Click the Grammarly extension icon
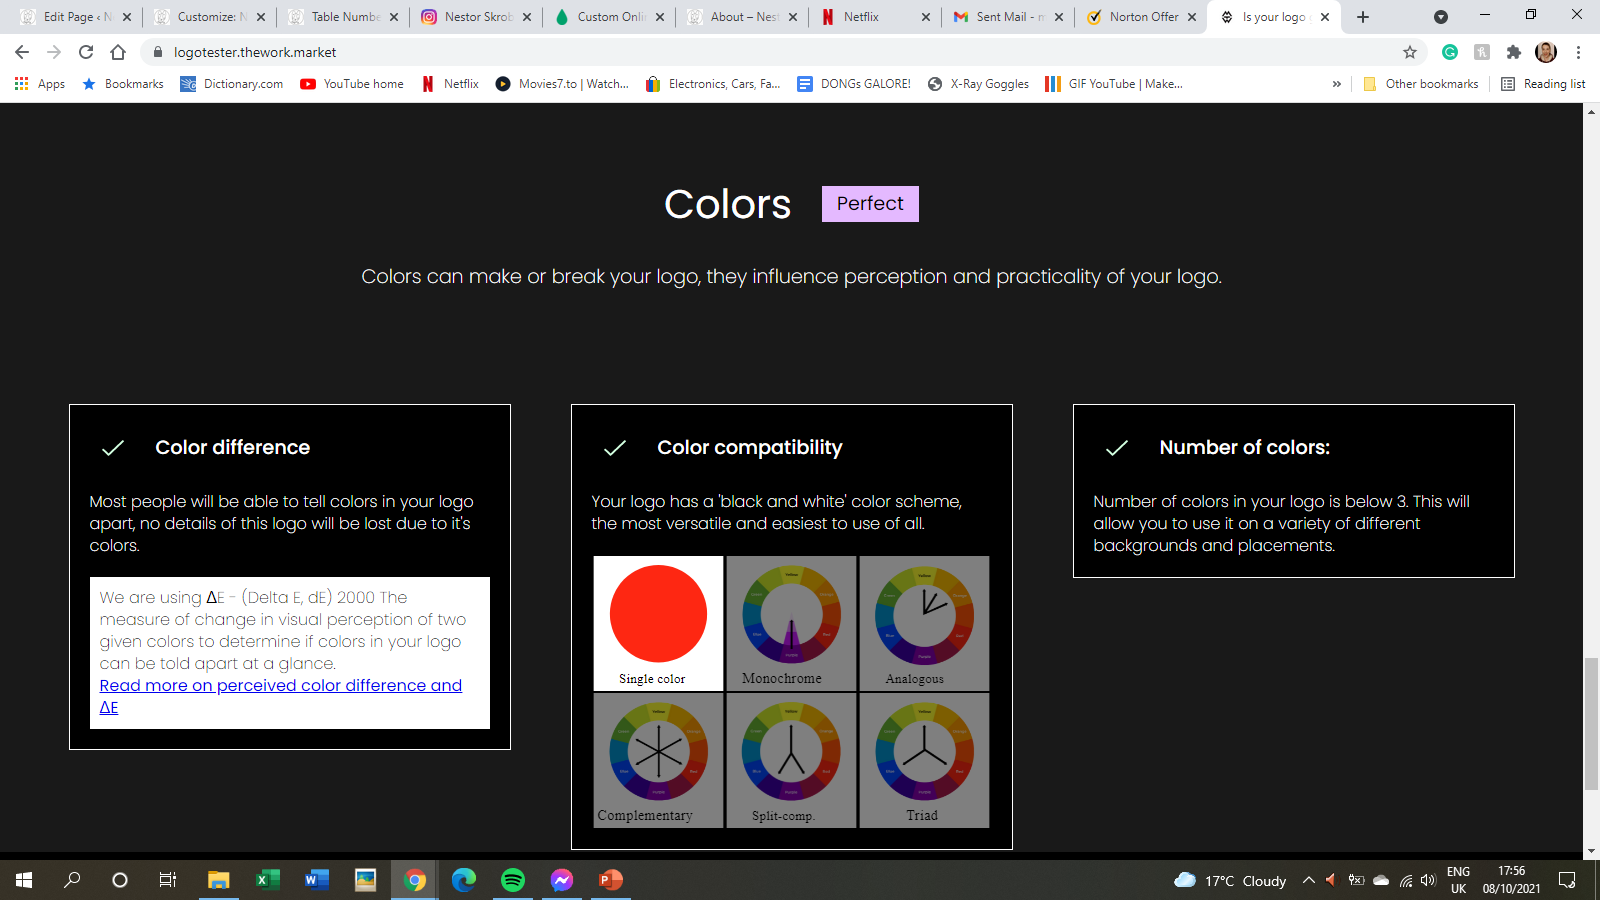Screen dimensions: 1600x900 (1450, 52)
